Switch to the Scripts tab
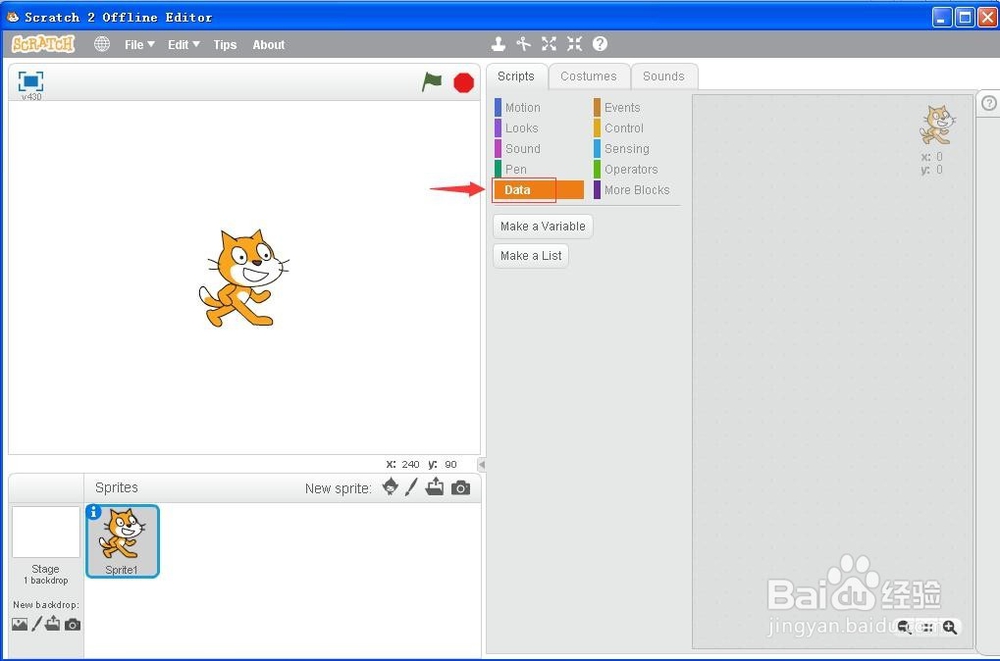1000x661 pixels. click(516, 77)
